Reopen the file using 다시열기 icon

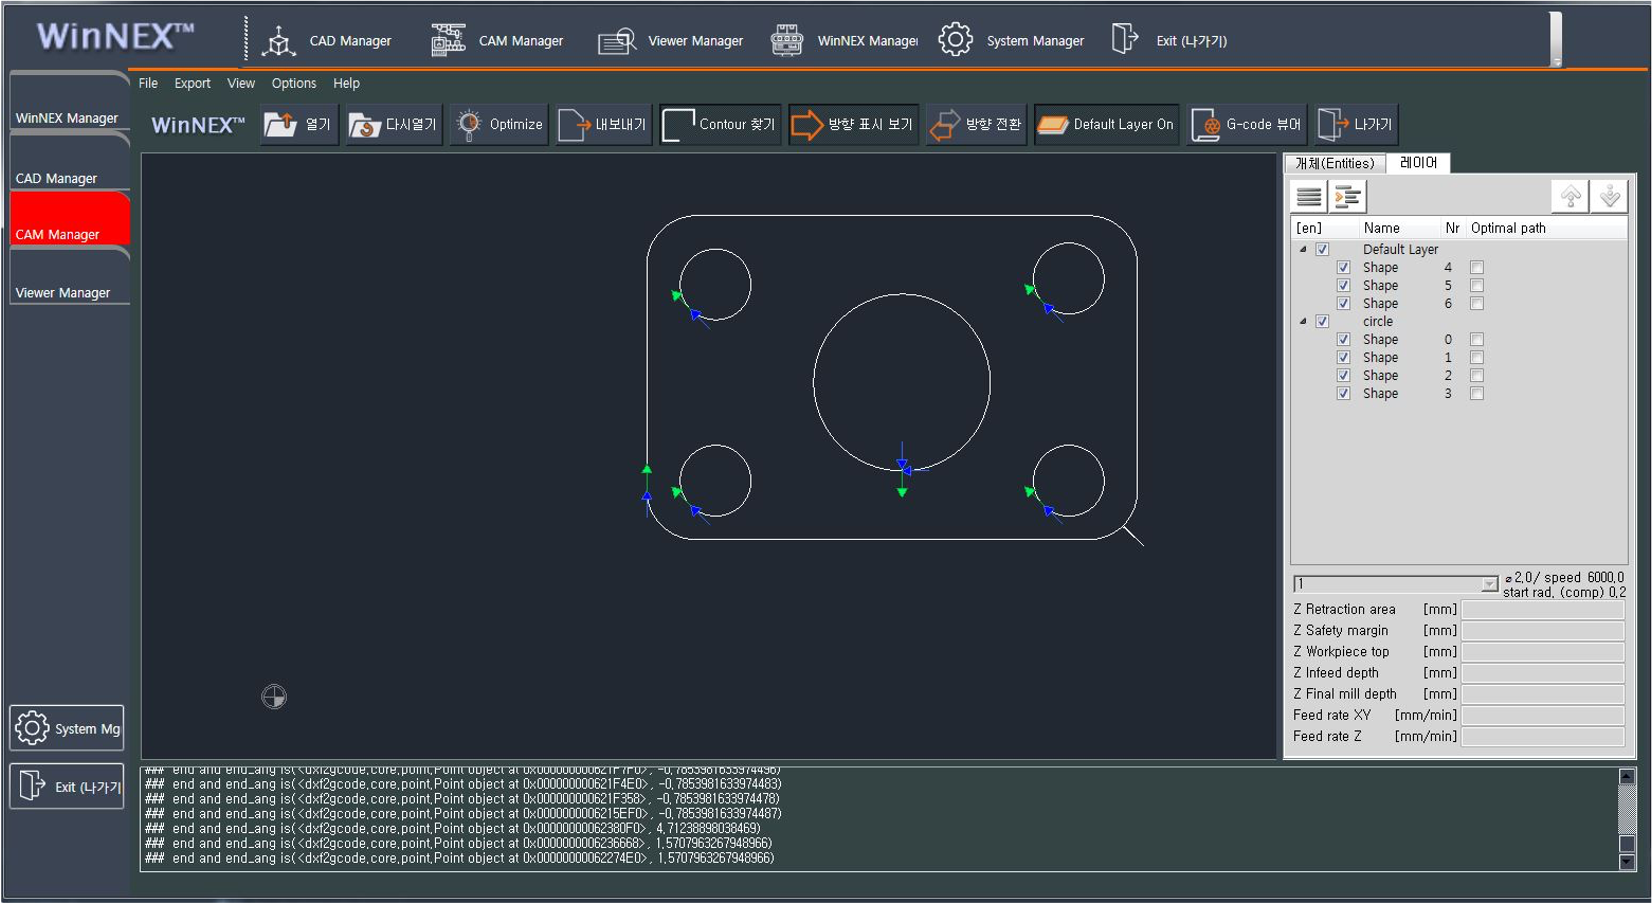pyautogui.click(x=365, y=125)
